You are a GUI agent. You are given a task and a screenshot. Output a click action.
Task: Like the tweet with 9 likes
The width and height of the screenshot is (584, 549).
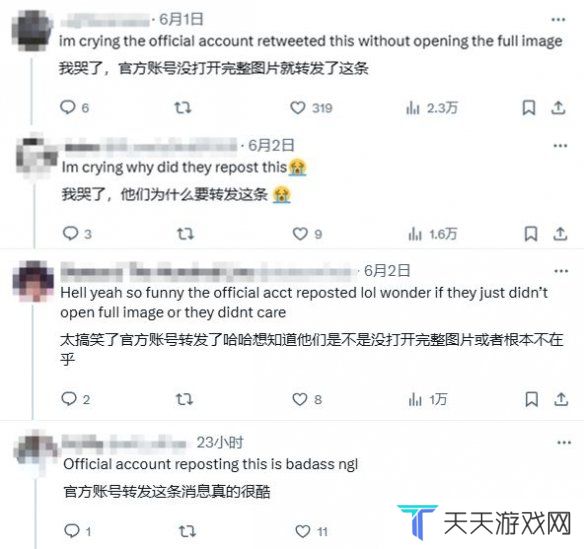pos(300,234)
